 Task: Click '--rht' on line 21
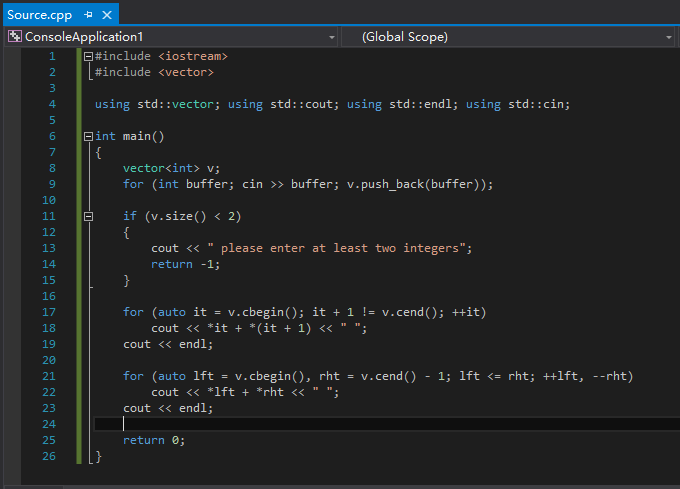point(609,376)
